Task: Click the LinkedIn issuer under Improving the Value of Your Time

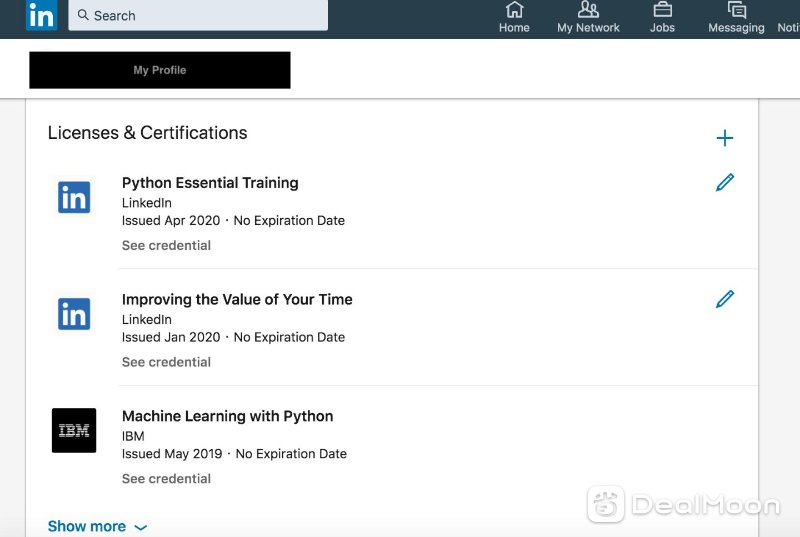Action: pos(146,320)
